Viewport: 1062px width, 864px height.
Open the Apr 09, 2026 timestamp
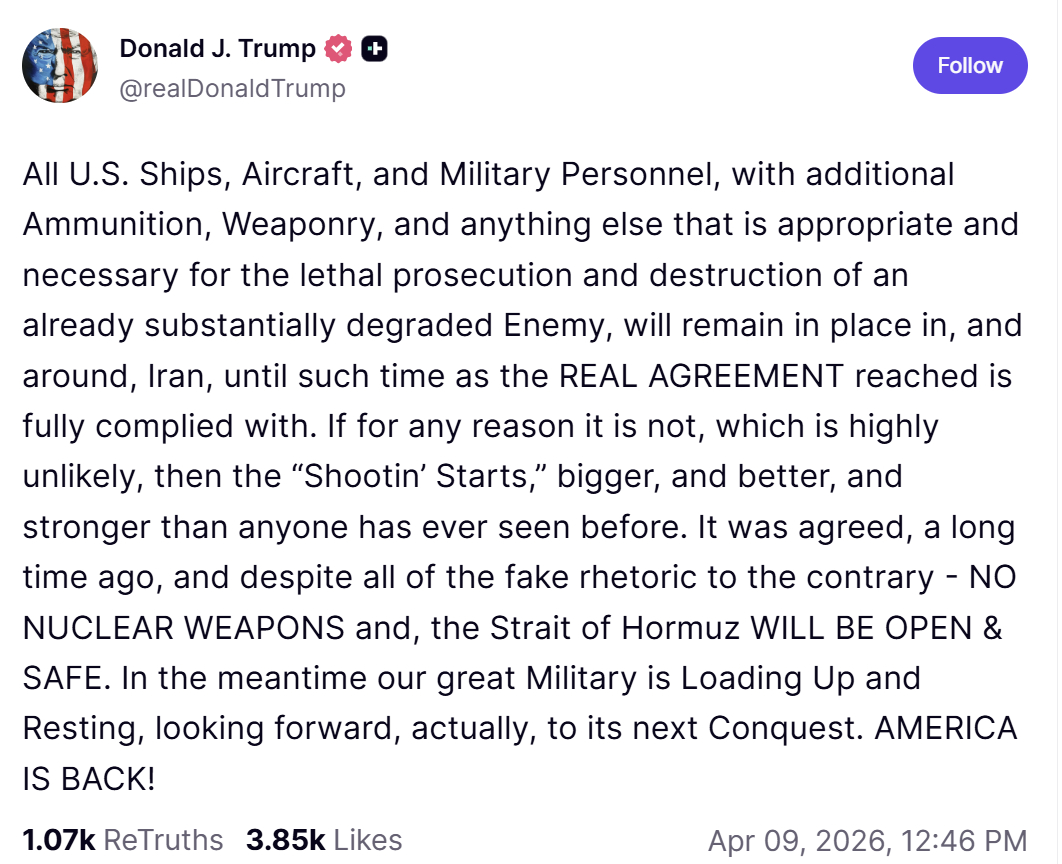tap(867, 841)
